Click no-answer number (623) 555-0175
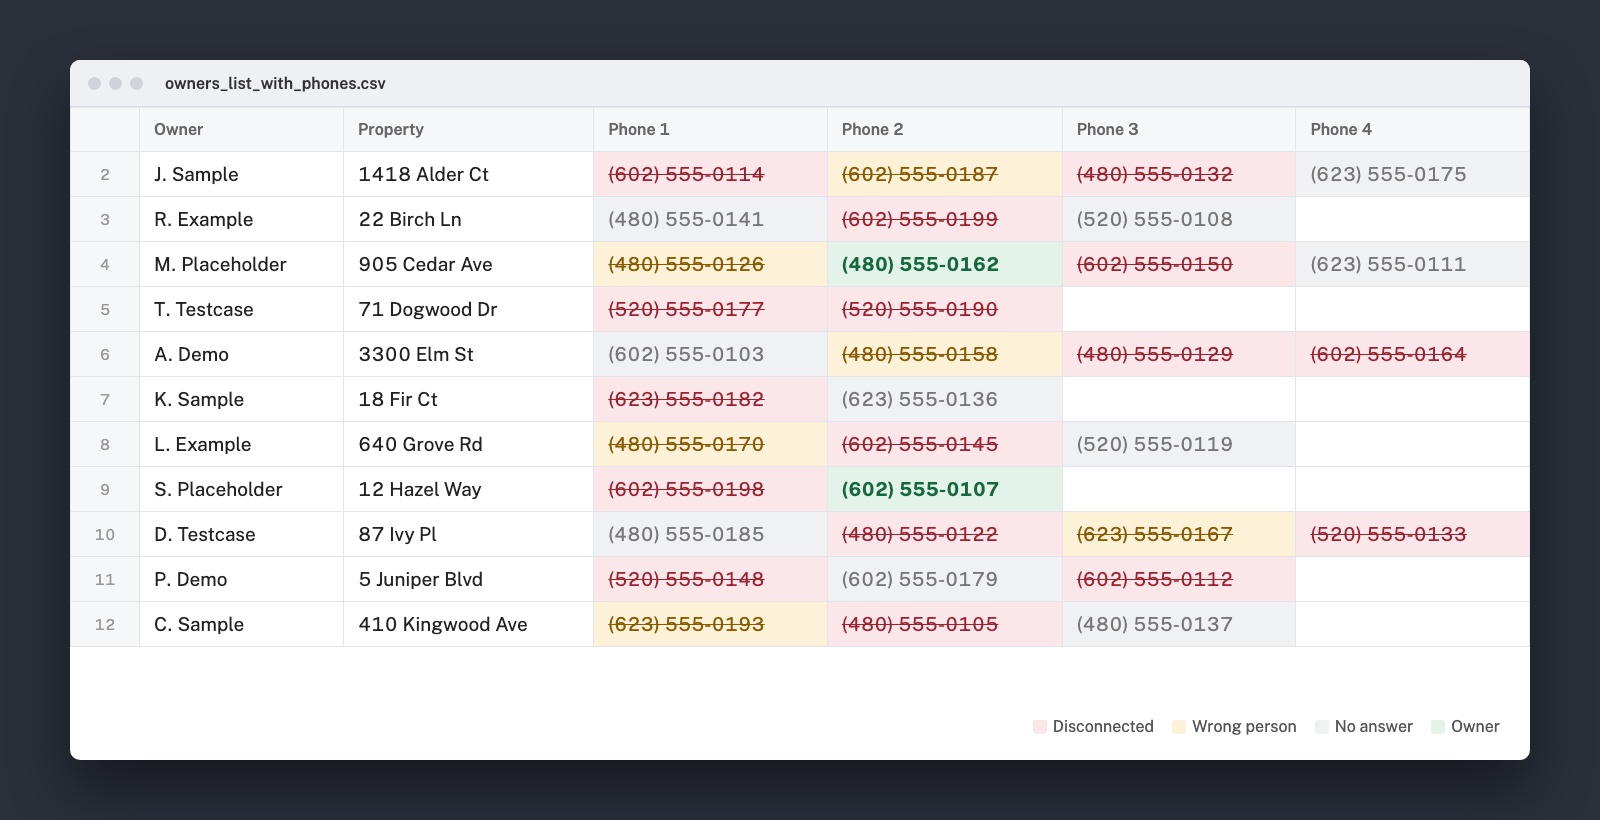The height and width of the screenshot is (820, 1600). [x=1412, y=174]
